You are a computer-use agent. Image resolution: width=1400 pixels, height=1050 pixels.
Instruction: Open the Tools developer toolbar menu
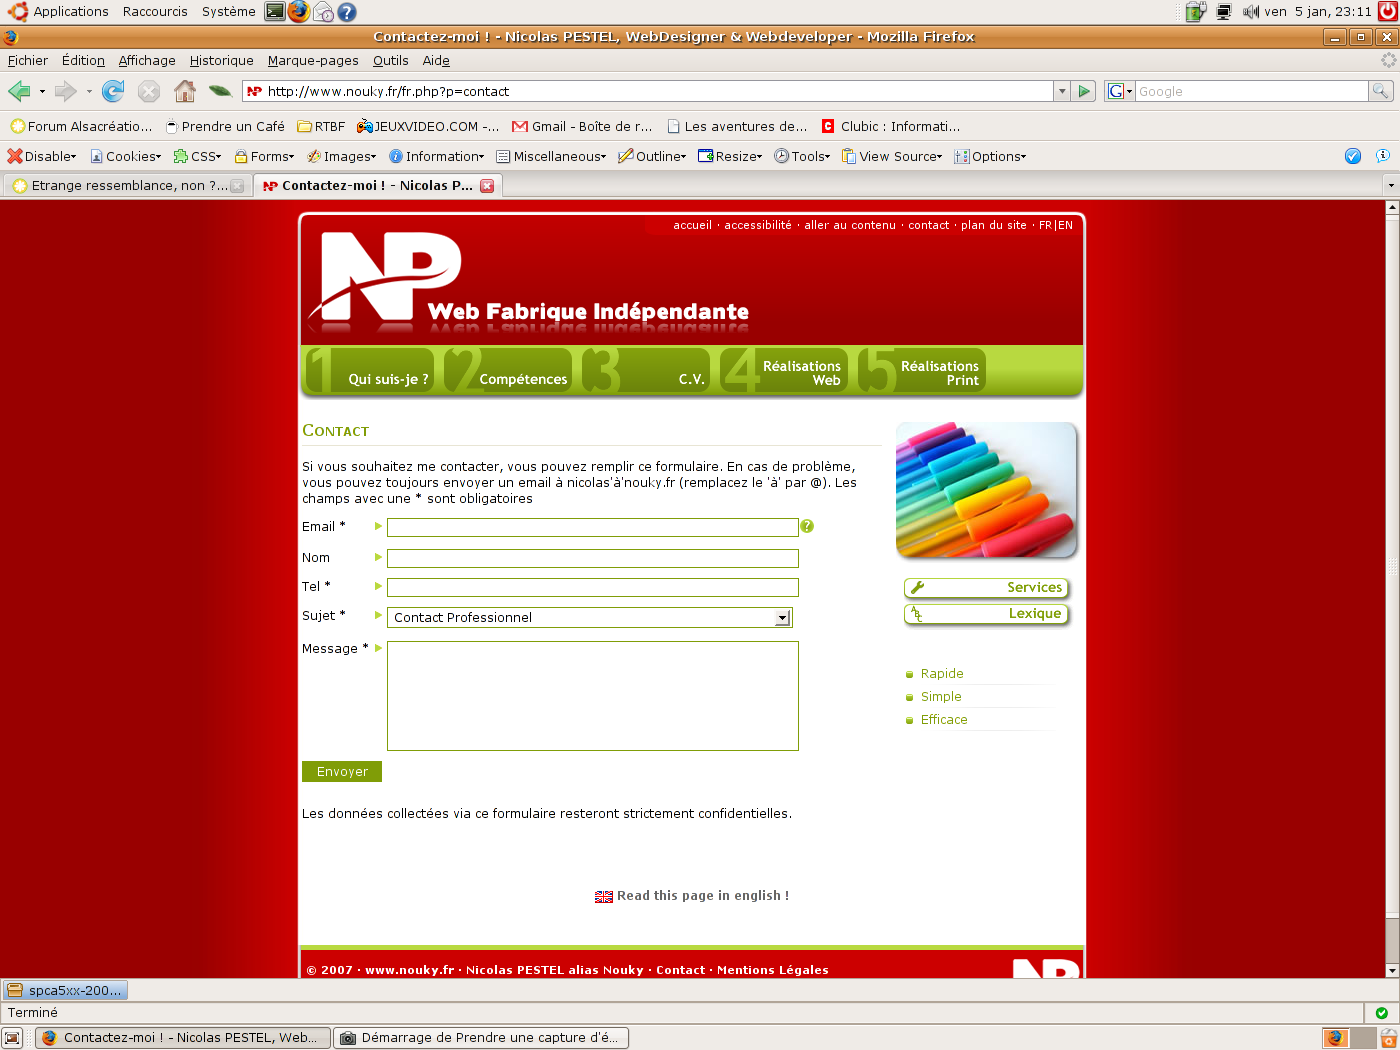(x=803, y=156)
